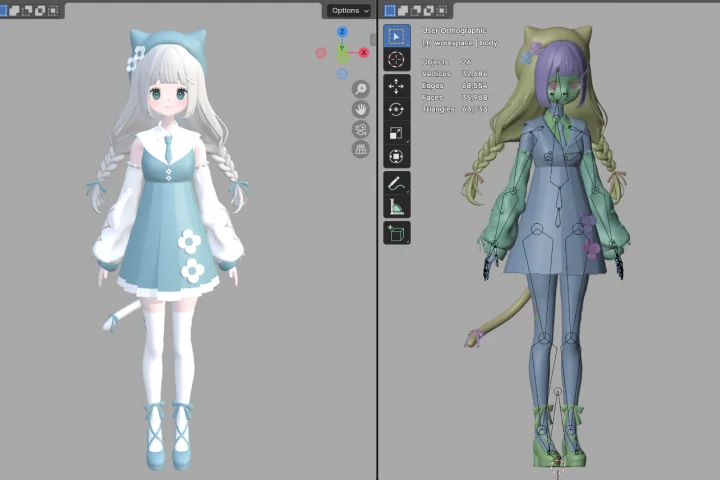Viewport: 720px width, 480px height.
Task: Select the Select Box tool in toolbar
Action: click(x=396, y=37)
